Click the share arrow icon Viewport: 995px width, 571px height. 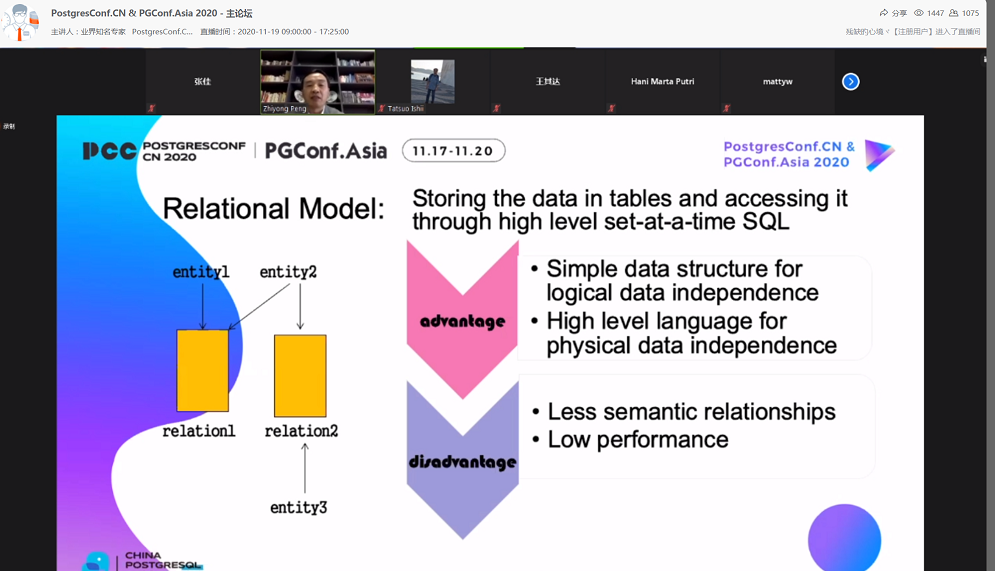(x=884, y=13)
